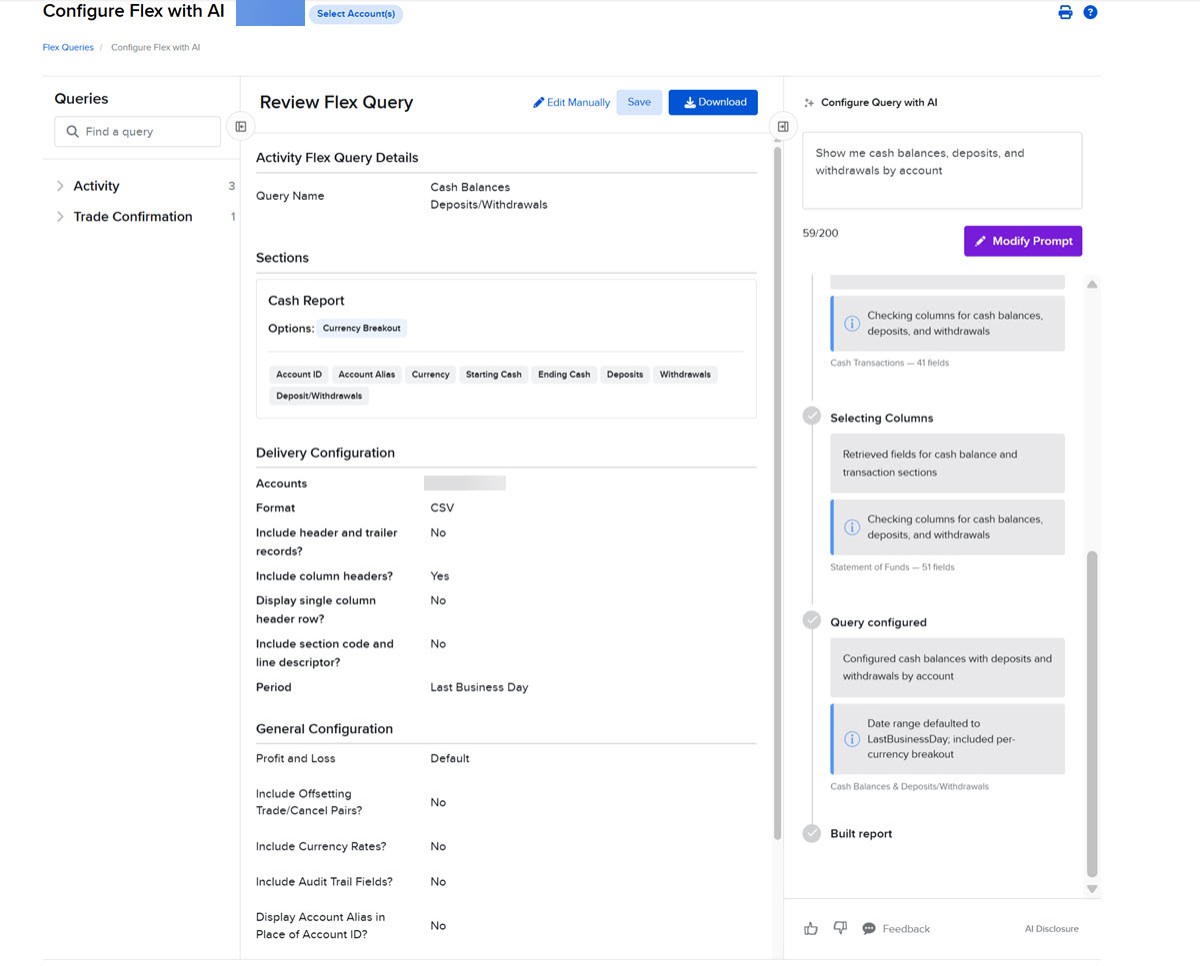The image size is (1200, 966).
Task: Download the flex query
Action: [x=713, y=102]
